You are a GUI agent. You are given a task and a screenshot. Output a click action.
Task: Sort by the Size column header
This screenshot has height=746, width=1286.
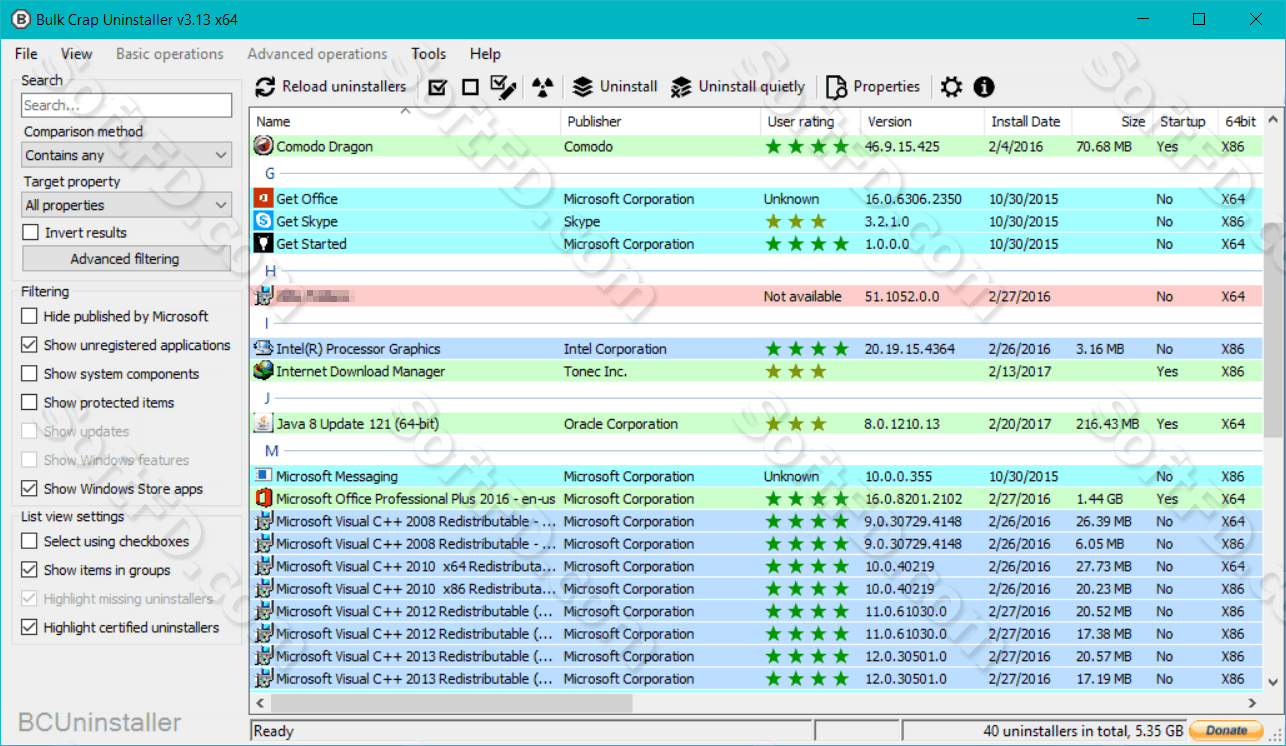pyautogui.click(x=1112, y=121)
